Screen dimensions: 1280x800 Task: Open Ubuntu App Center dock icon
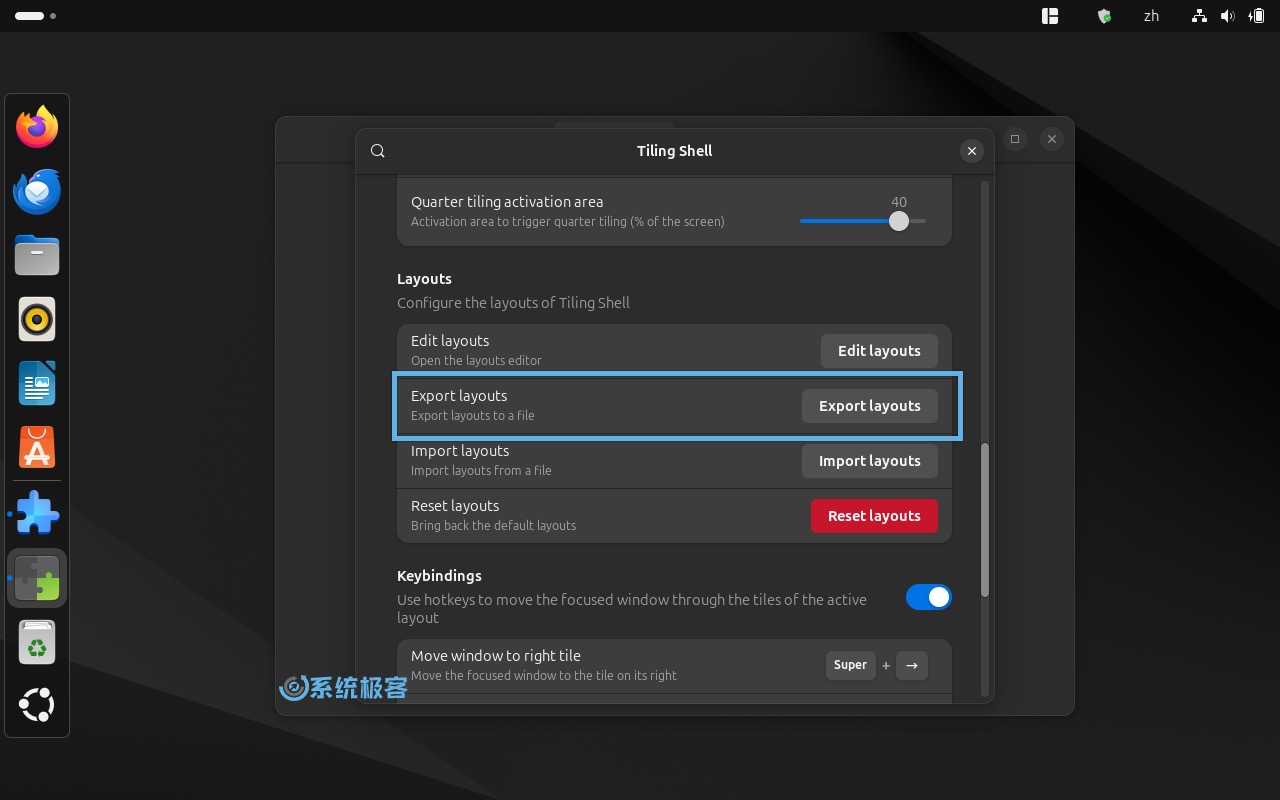pos(37,447)
